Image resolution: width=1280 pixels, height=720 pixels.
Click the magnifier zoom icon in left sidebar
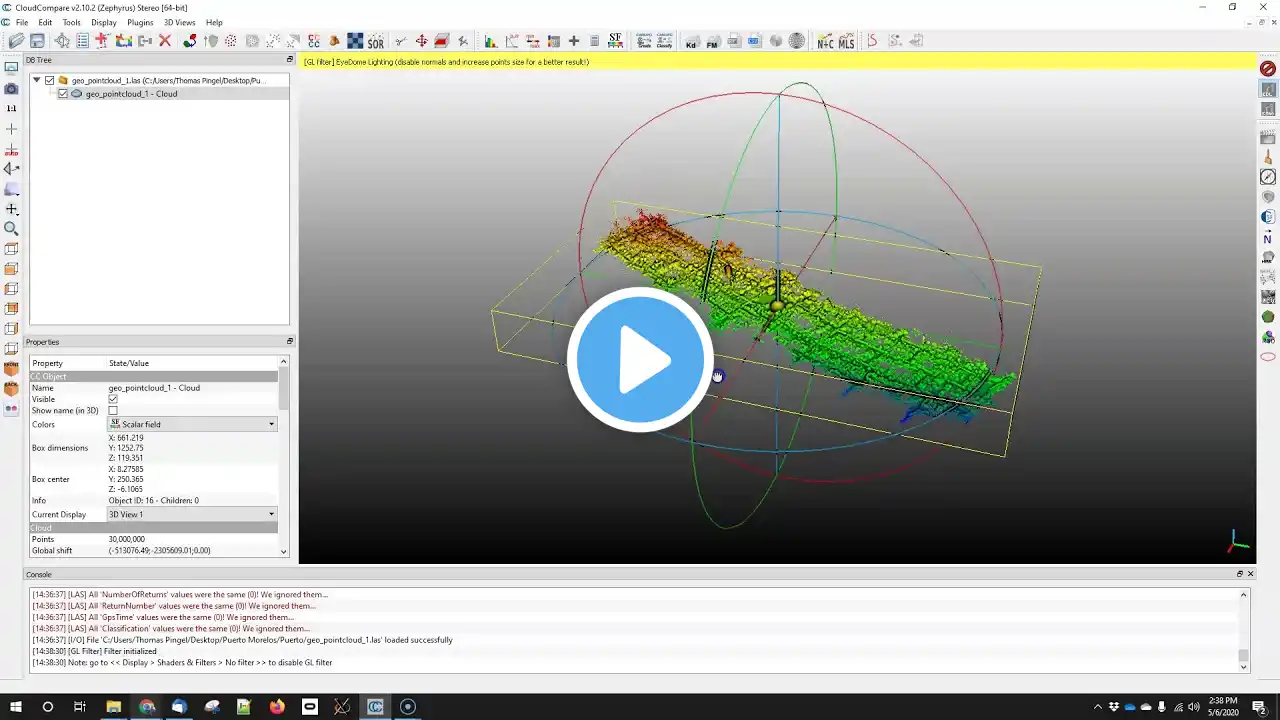(12, 229)
